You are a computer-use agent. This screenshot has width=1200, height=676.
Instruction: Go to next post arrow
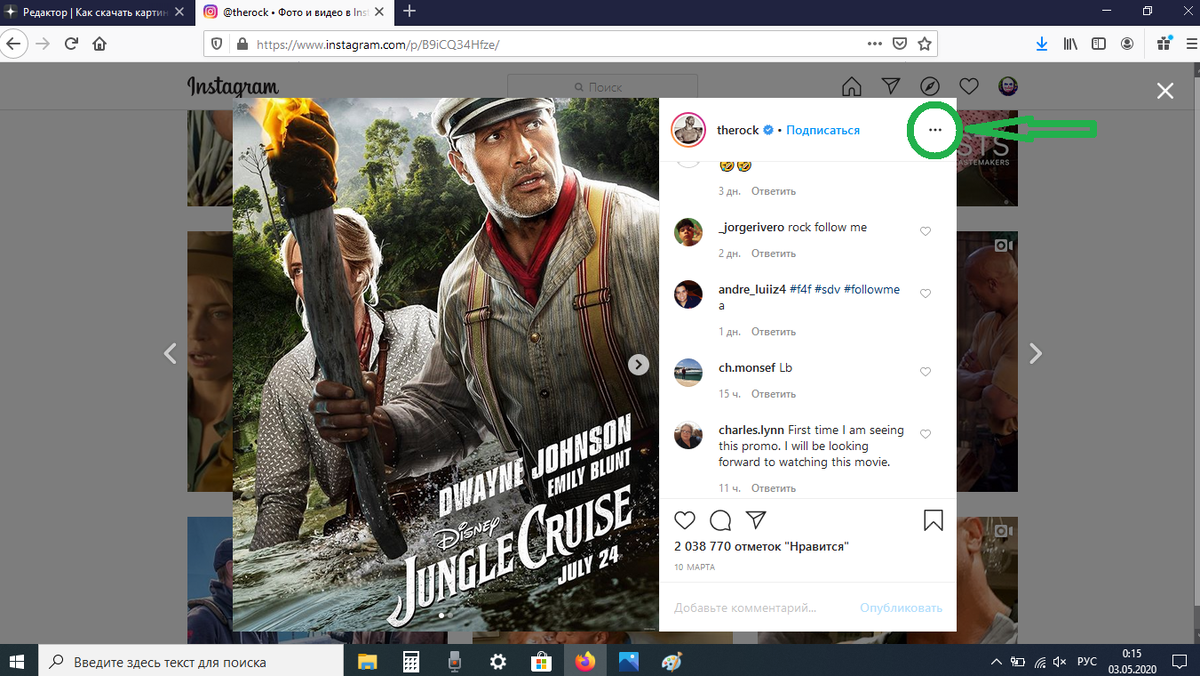[1036, 353]
